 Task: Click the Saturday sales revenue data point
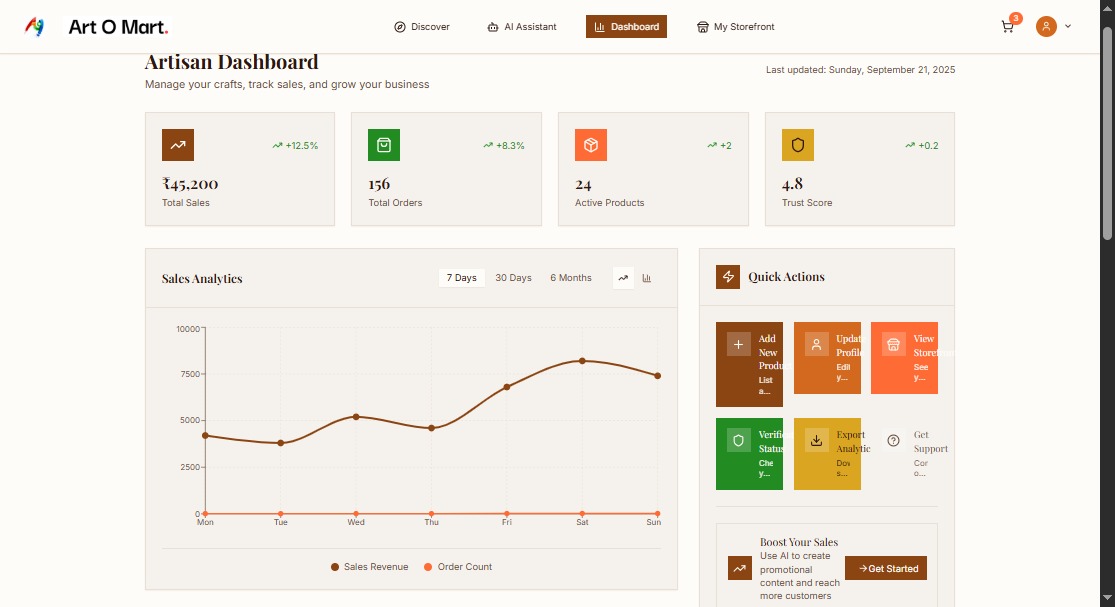point(582,361)
